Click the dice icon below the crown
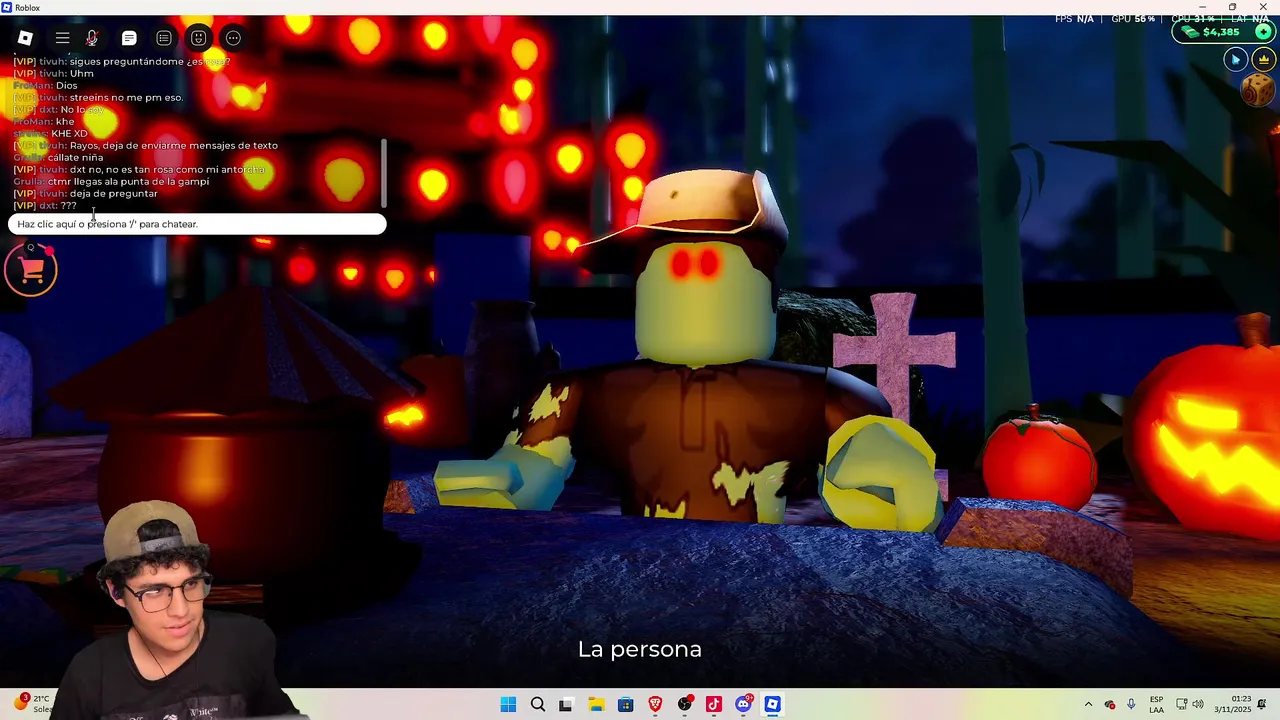This screenshot has width=1280, height=720. tap(1257, 91)
